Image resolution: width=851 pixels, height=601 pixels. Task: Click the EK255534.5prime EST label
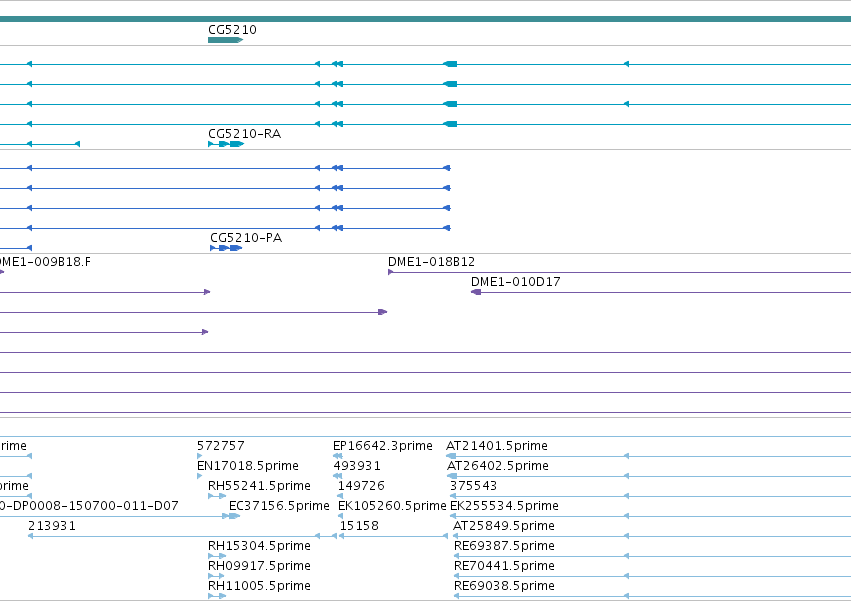coord(504,506)
